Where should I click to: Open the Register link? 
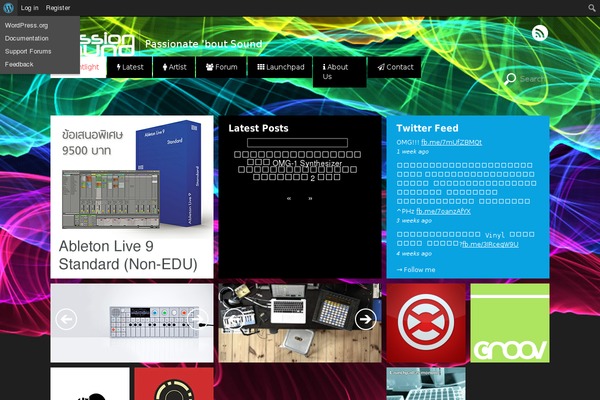58,8
